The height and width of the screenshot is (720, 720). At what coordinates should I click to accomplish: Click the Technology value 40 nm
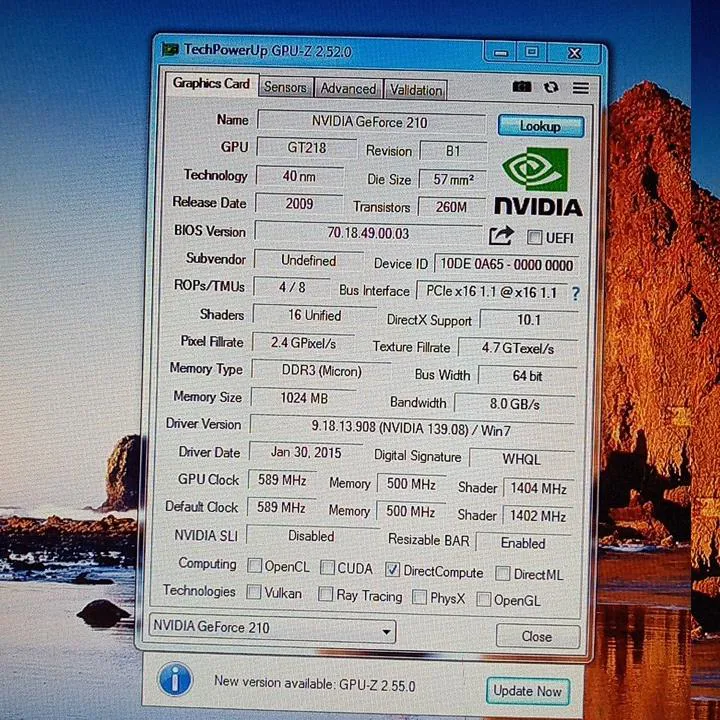[x=299, y=176]
